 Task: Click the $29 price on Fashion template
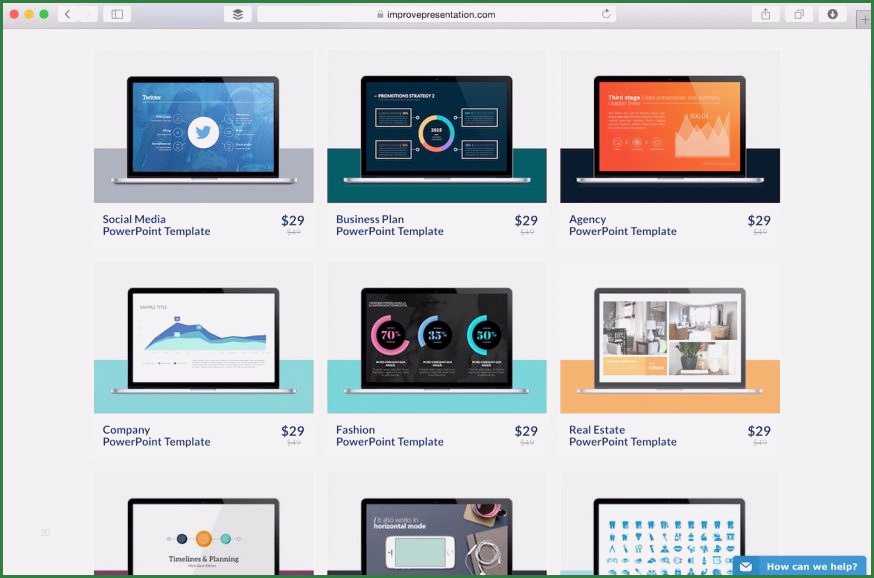526,431
